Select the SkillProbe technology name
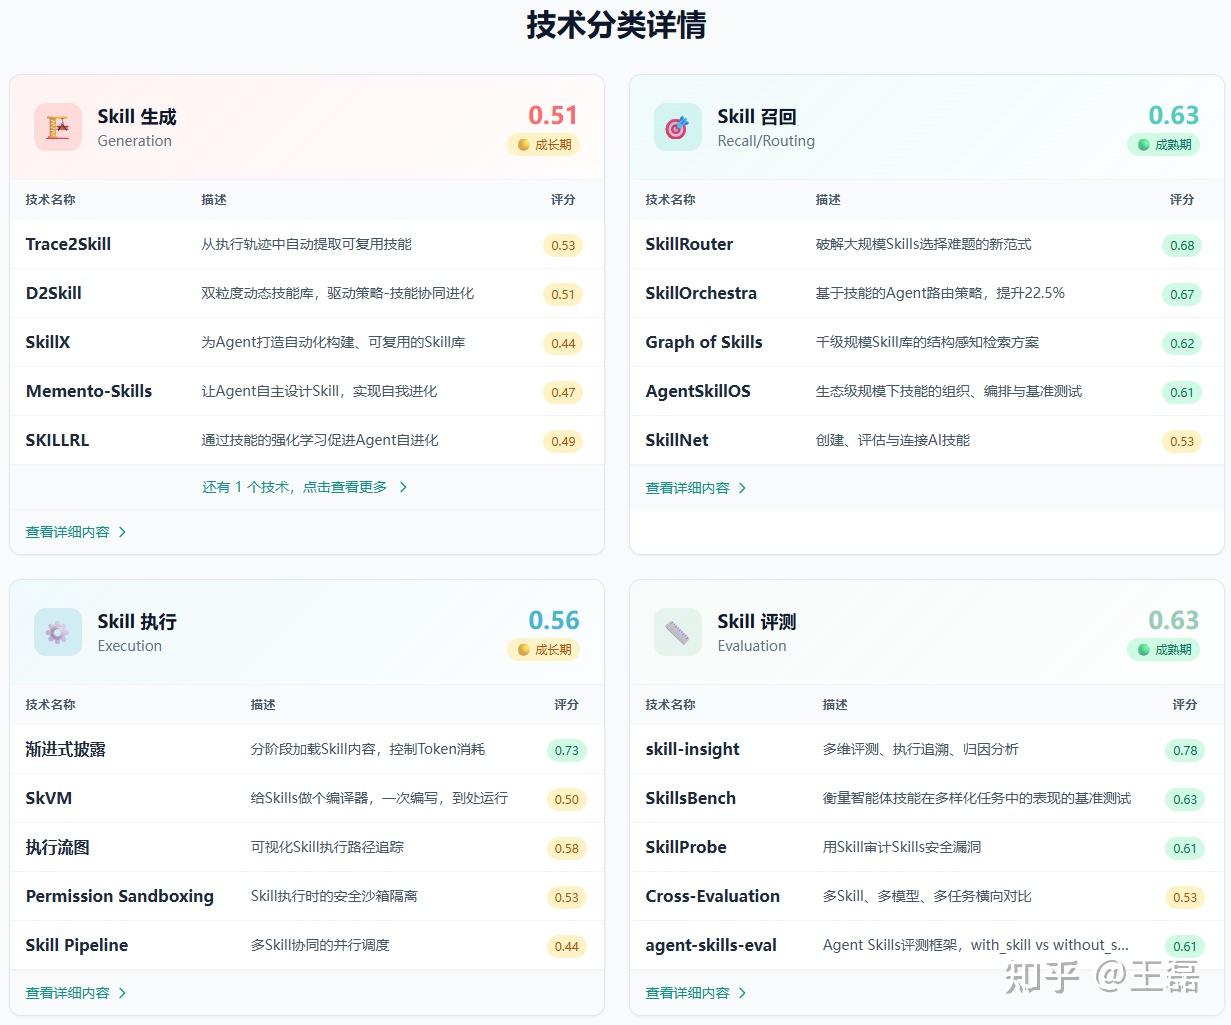The image size is (1231, 1025). [686, 848]
